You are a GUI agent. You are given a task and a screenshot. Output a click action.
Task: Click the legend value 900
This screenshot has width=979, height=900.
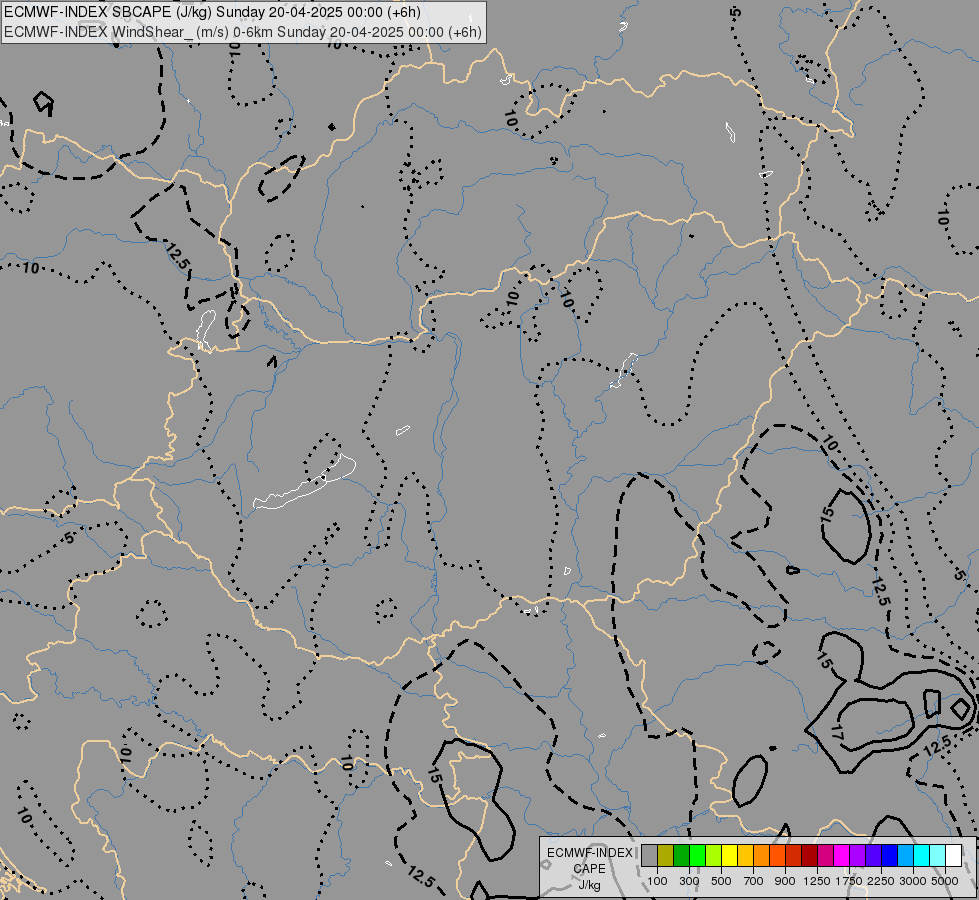[x=785, y=881]
